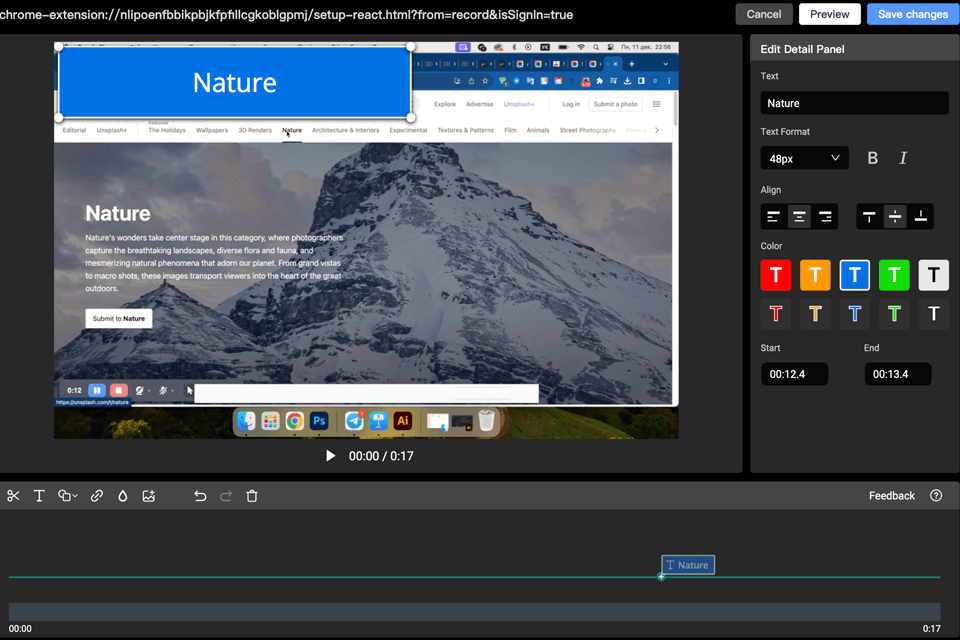
Task: Choose green filled background text color
Action: (894, 274)
